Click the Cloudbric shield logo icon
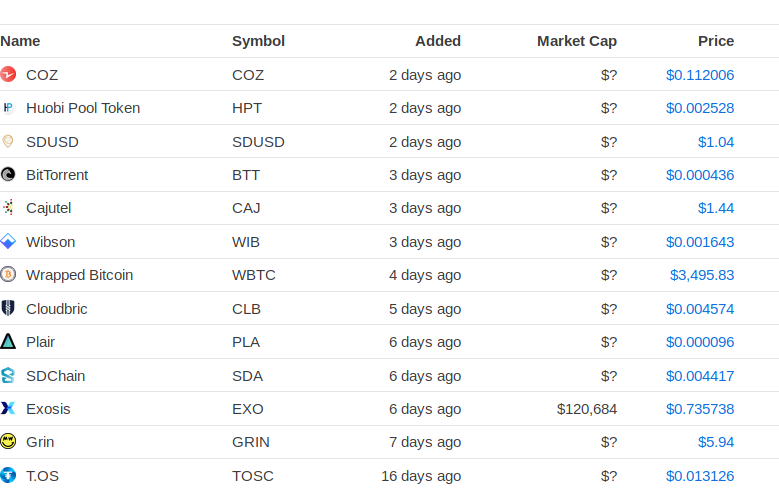This screenshot has width=779, height=491. [x=8, y=308]
